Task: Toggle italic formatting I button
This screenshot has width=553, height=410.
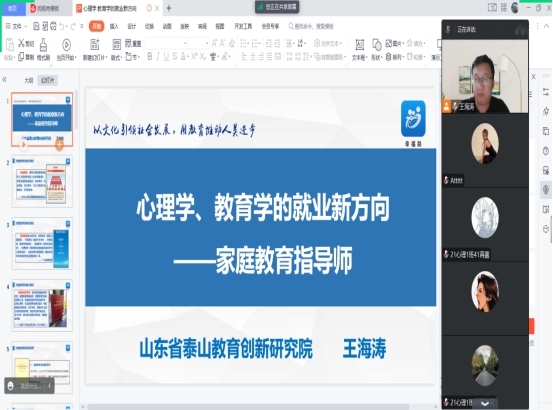Action: pyautogui.click(x=158, y=56)
